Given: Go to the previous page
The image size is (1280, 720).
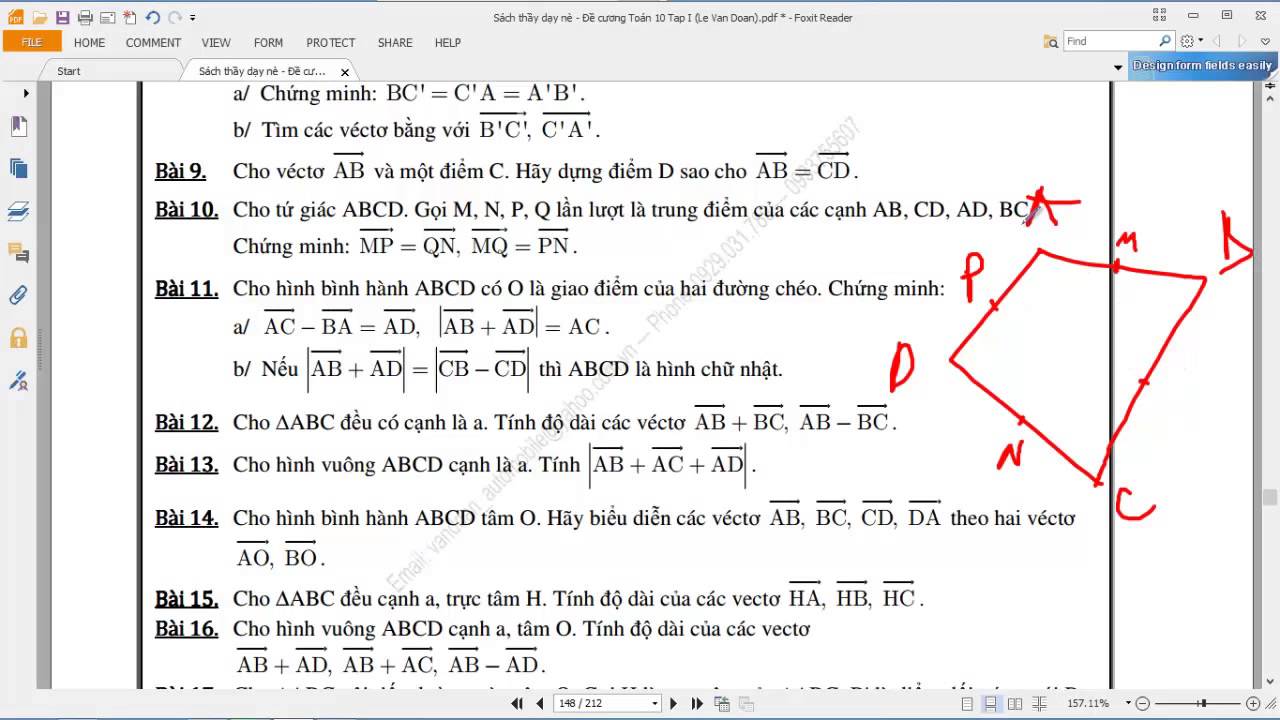Looking at the screenshot, I should 540,703.
